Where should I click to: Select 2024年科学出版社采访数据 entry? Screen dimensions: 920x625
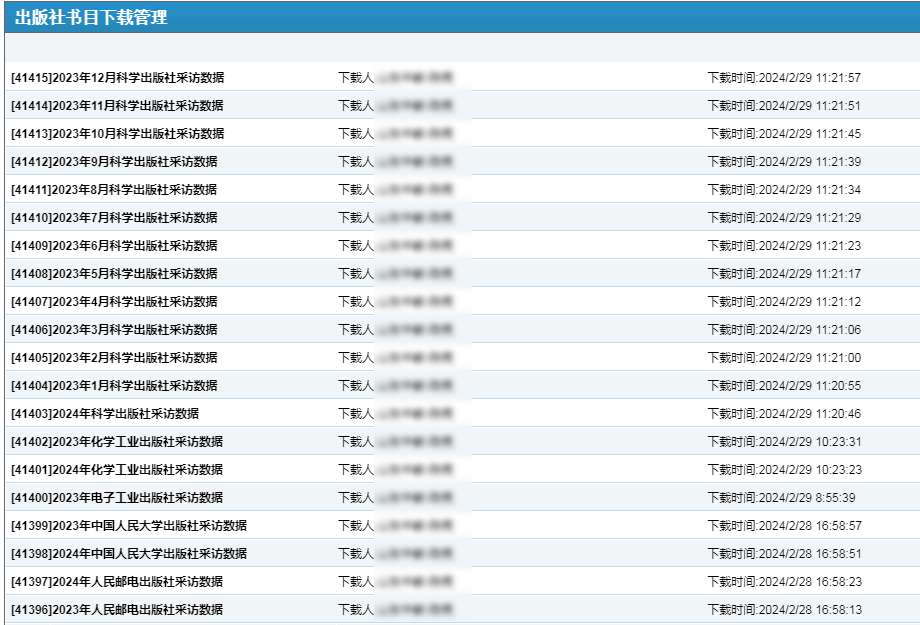[x=105, y=414]
